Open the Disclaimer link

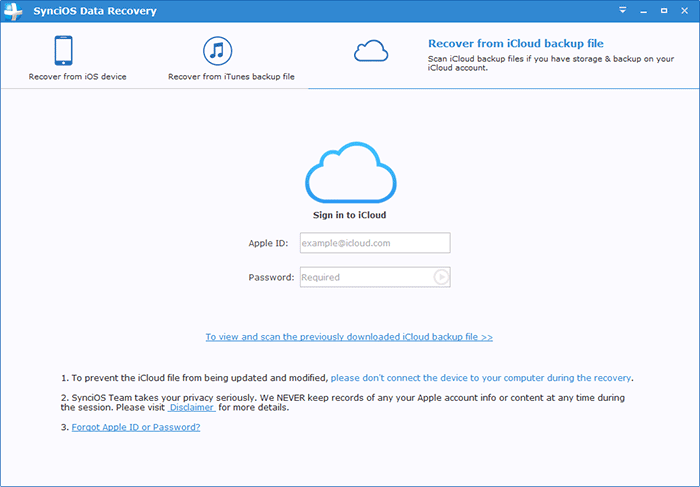[192, 408]
